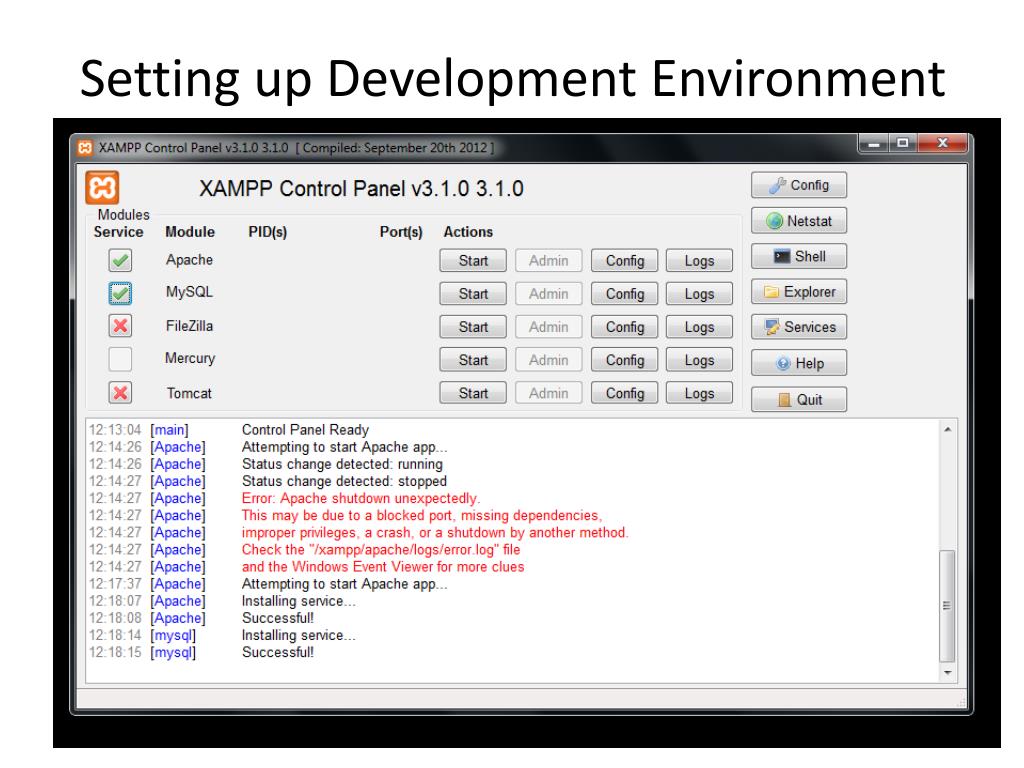Viewport: 1024px width, 768px height.
Task: View Mercury Logs
Action: tap(699, 360)
